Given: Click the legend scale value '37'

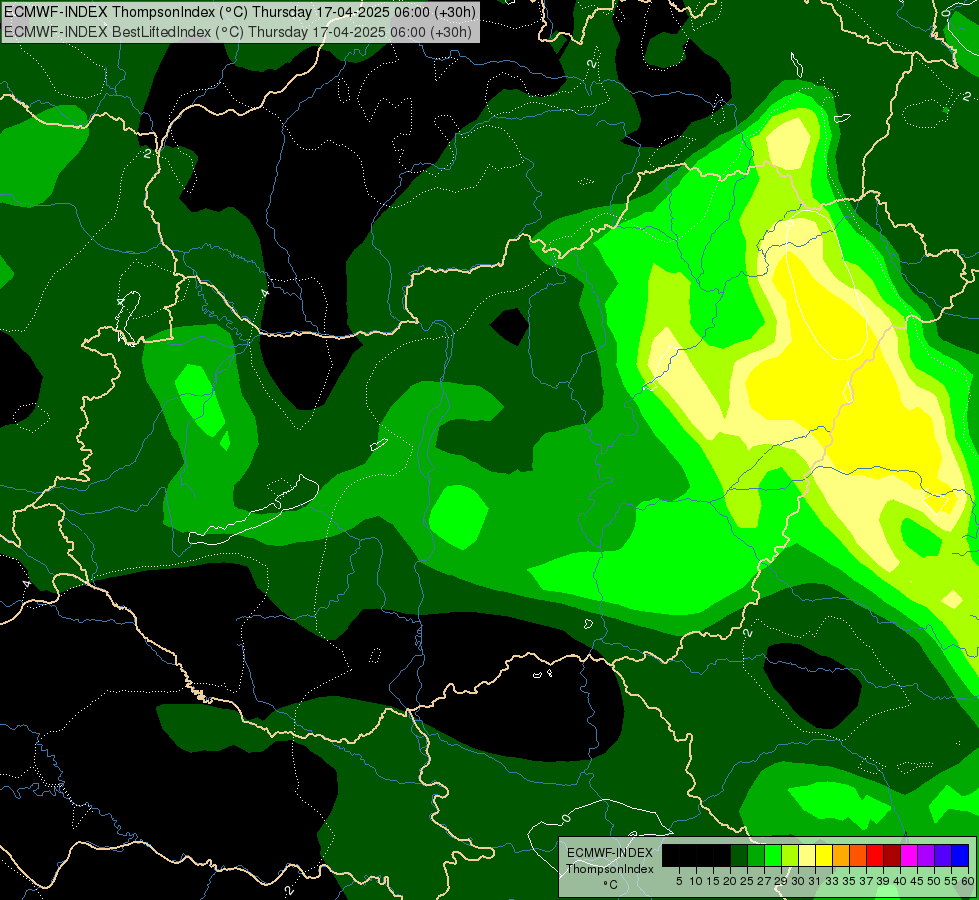Looking at the screenshot, I should tap(867, 881).
